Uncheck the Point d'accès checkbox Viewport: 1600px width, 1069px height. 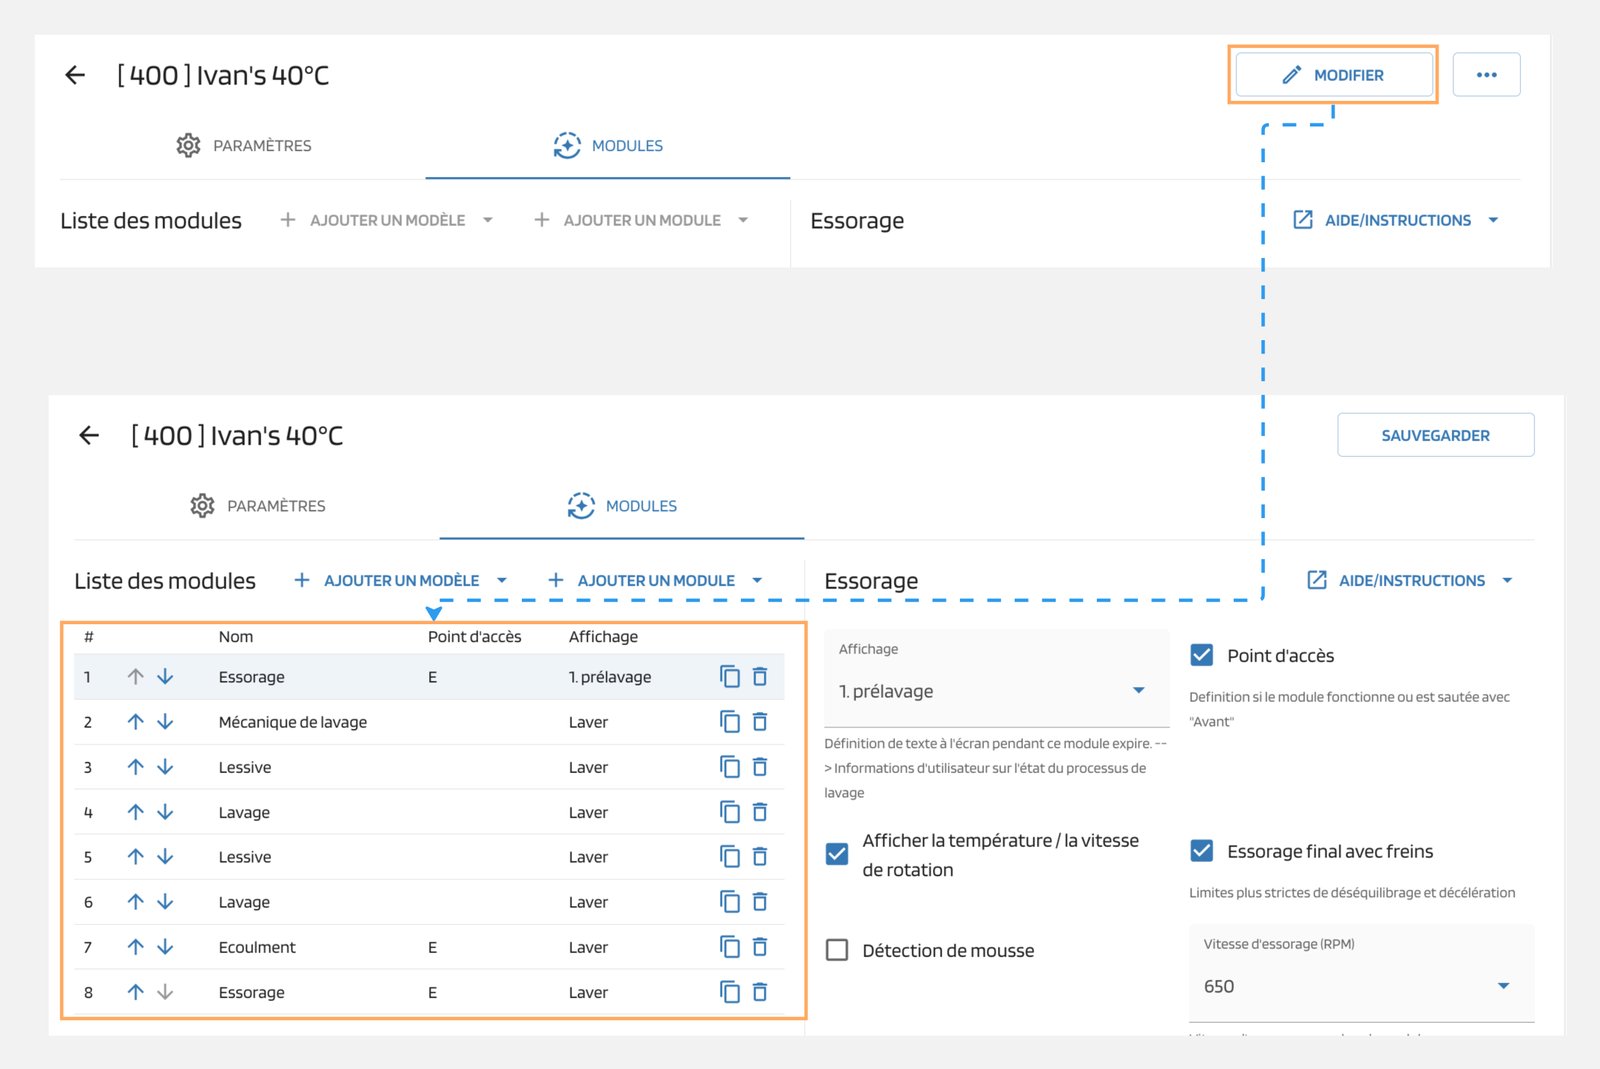click(1202, 655)
